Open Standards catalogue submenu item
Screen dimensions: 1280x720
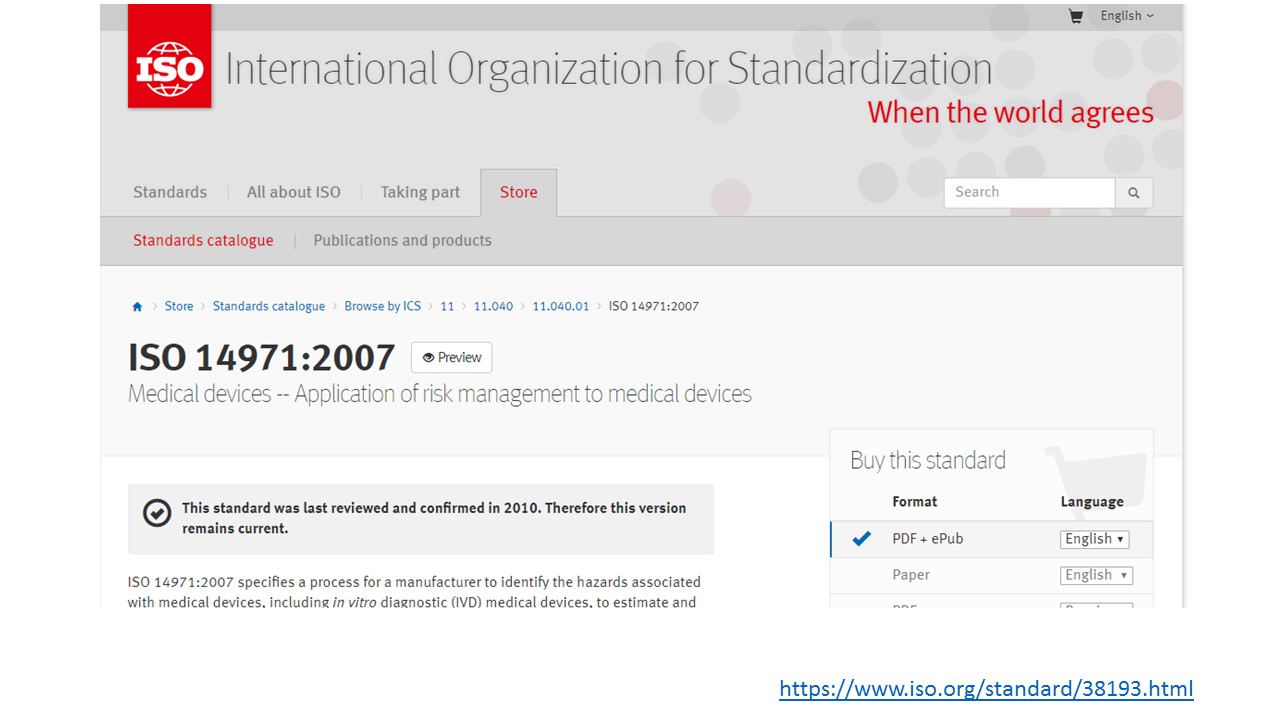(x=203, y=240)
